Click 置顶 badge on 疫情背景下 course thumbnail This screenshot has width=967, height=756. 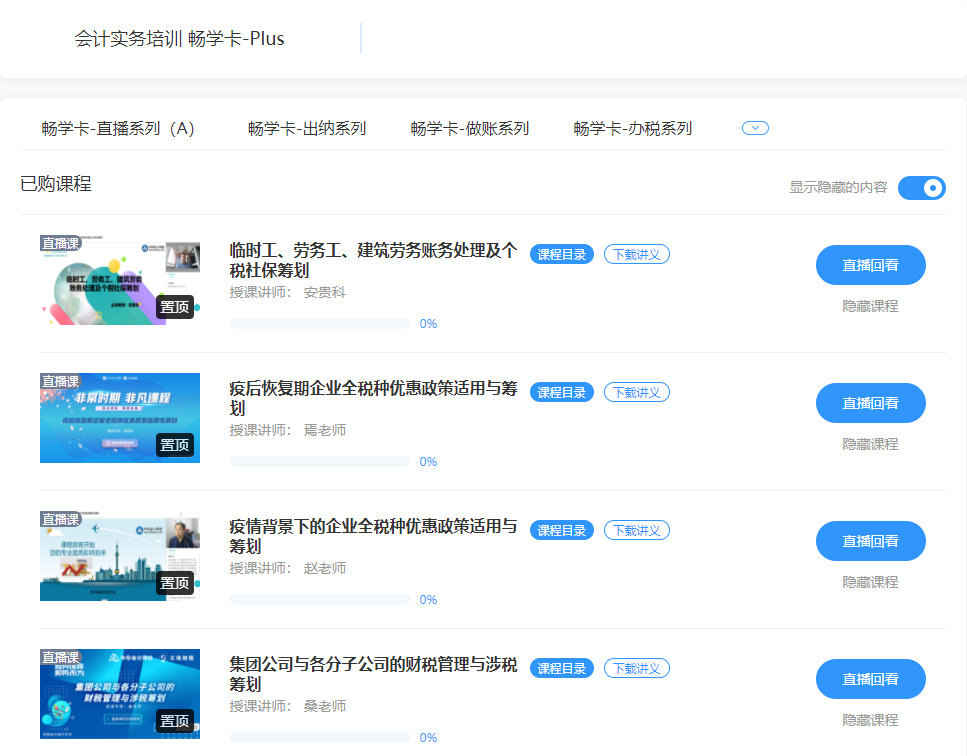click(x=175, y=583)
